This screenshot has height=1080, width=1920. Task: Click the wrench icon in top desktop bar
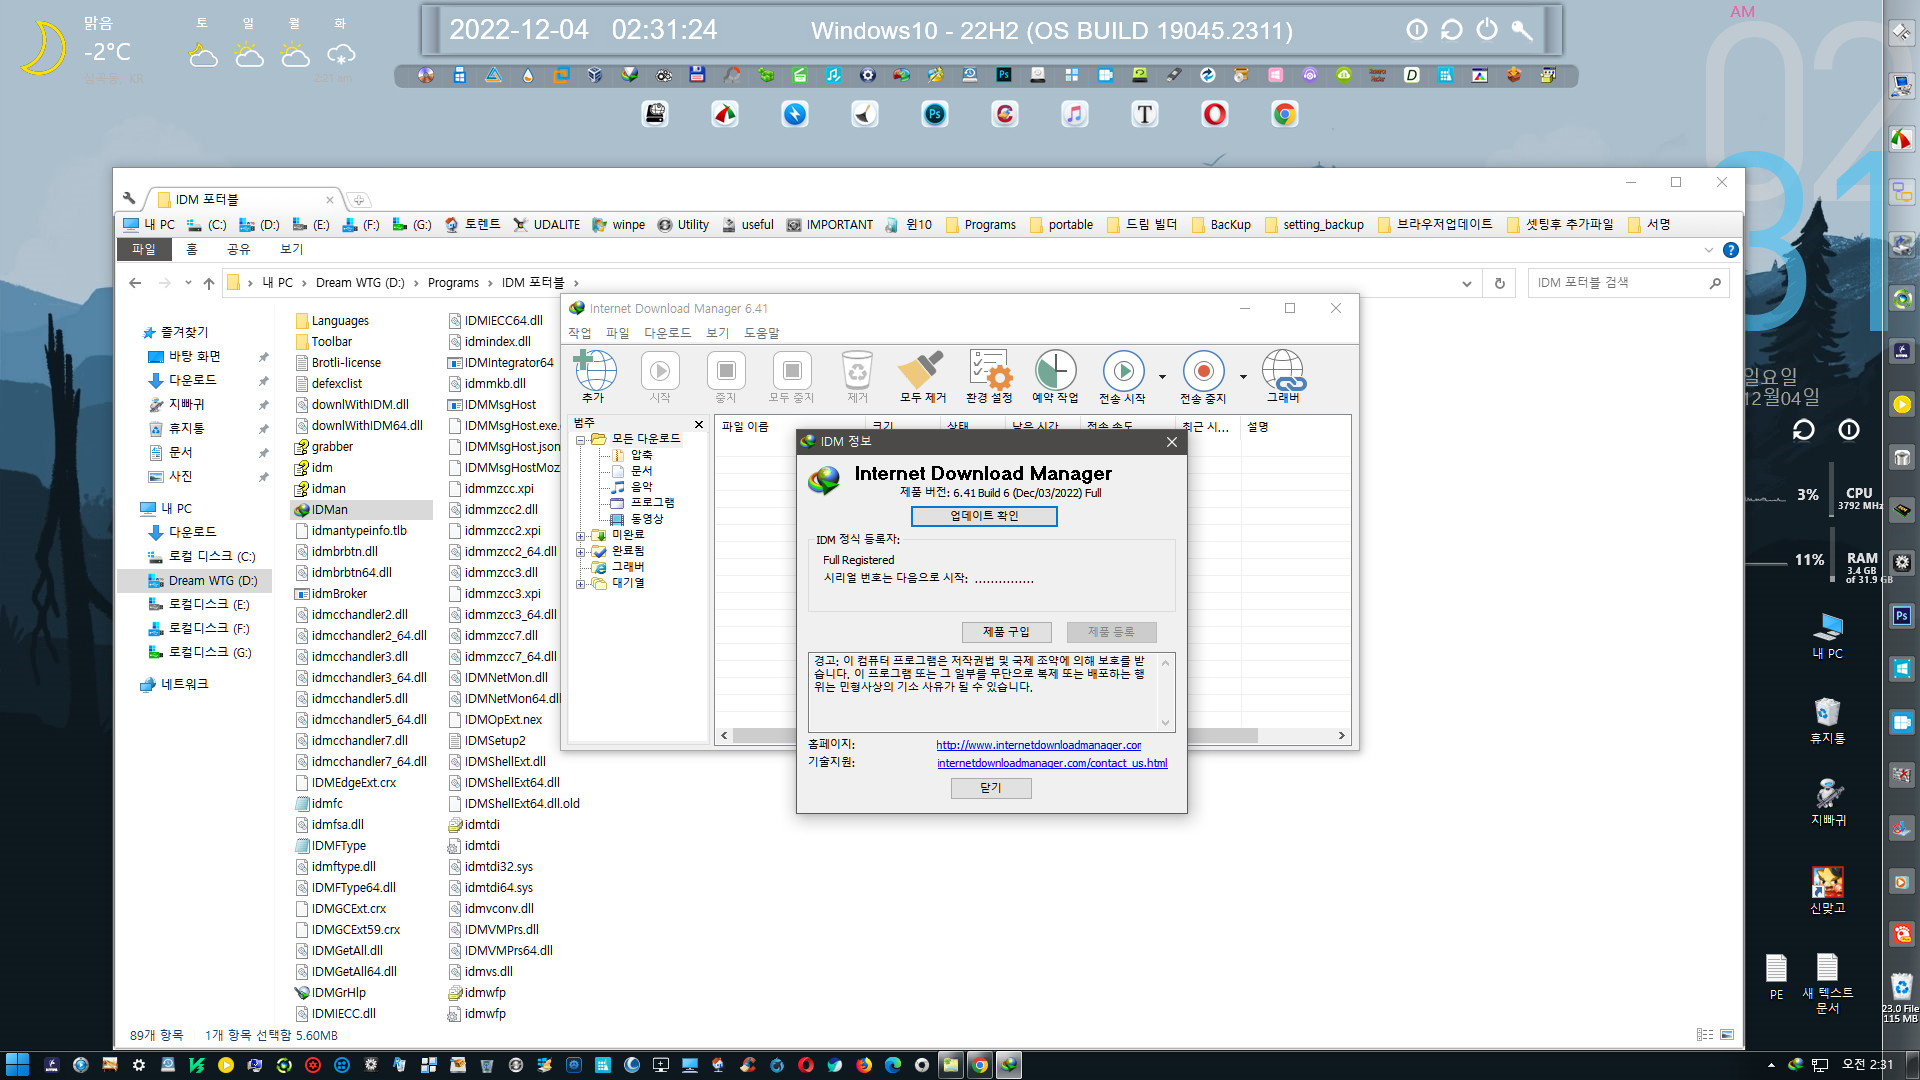(x=1522, y=30)
